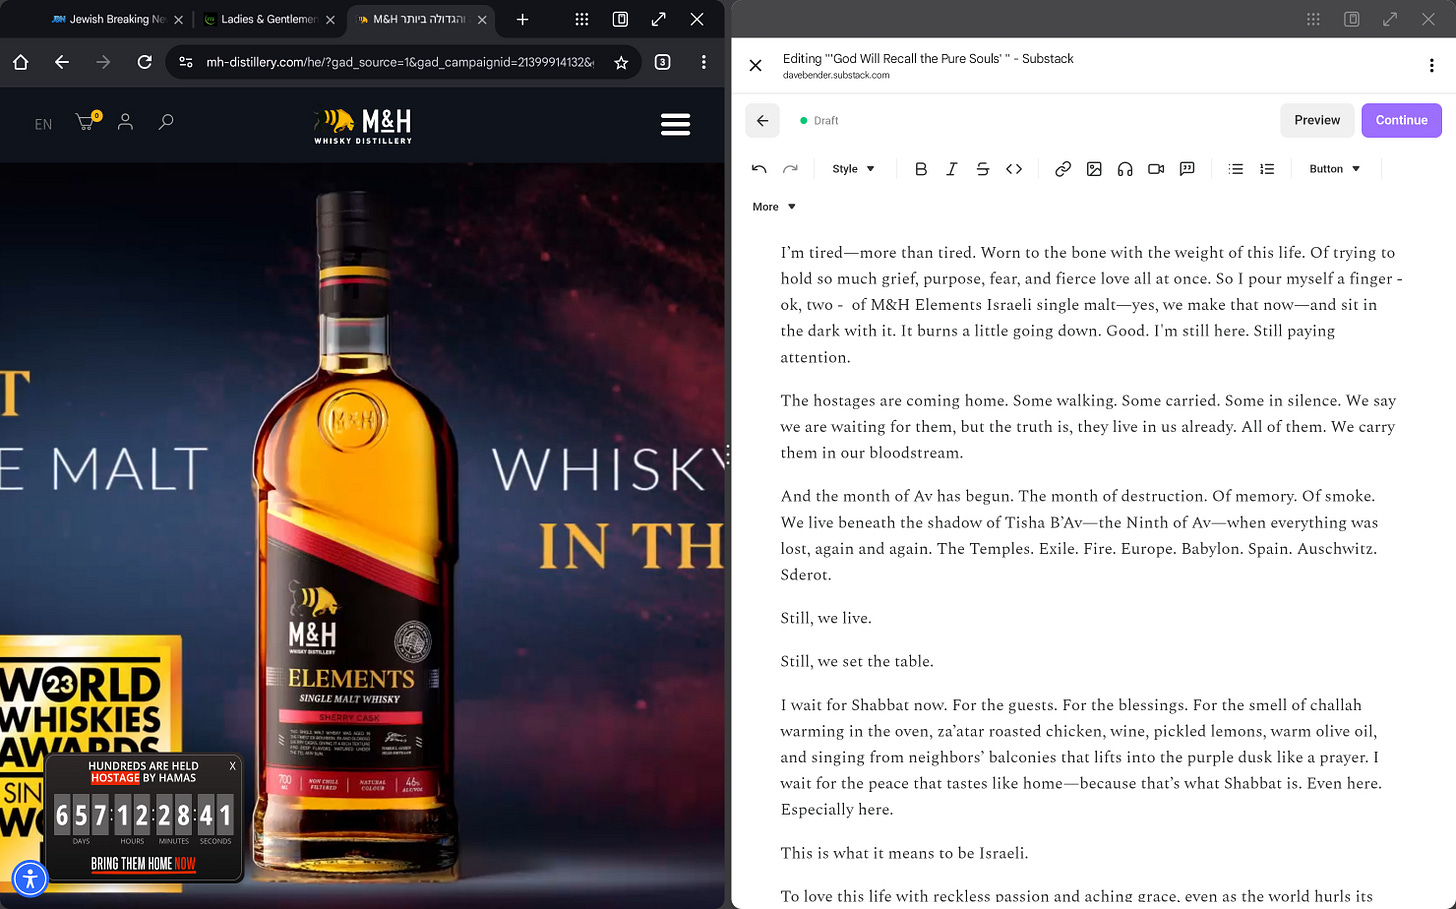Go to browser home page

pyautogui.click(x=20, y=62)
